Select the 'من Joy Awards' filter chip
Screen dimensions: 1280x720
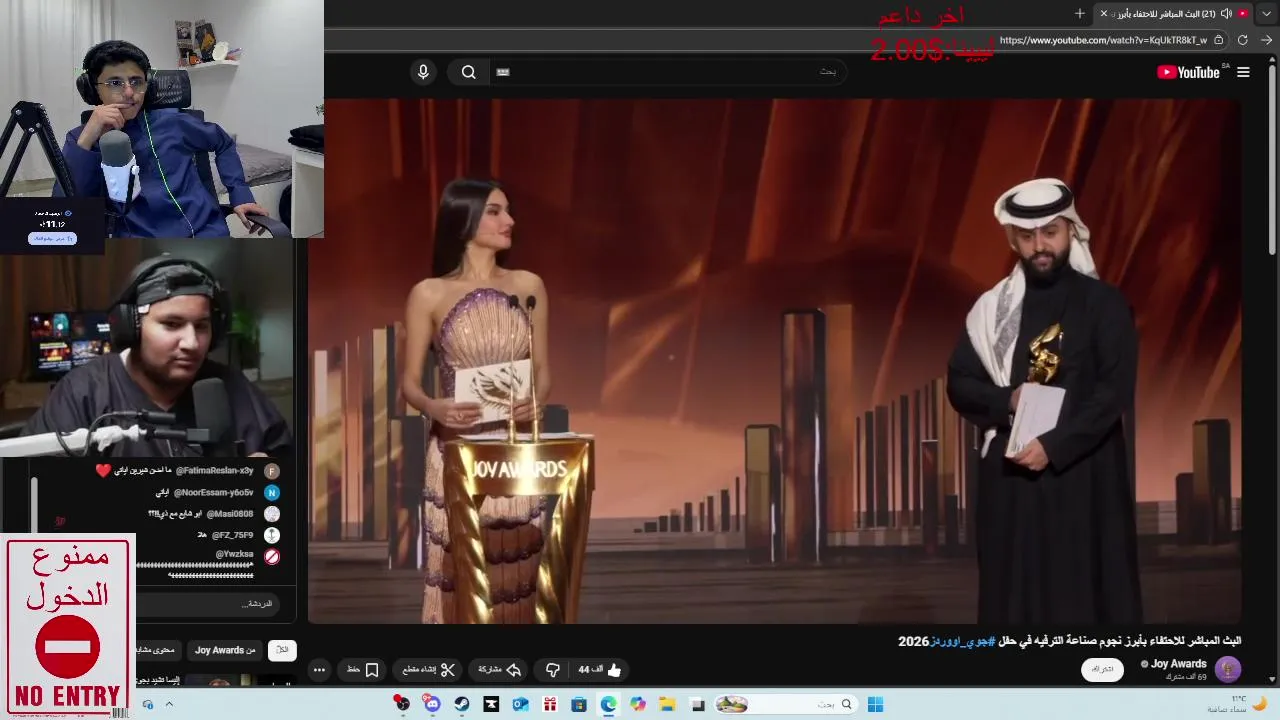pos(225,650)
